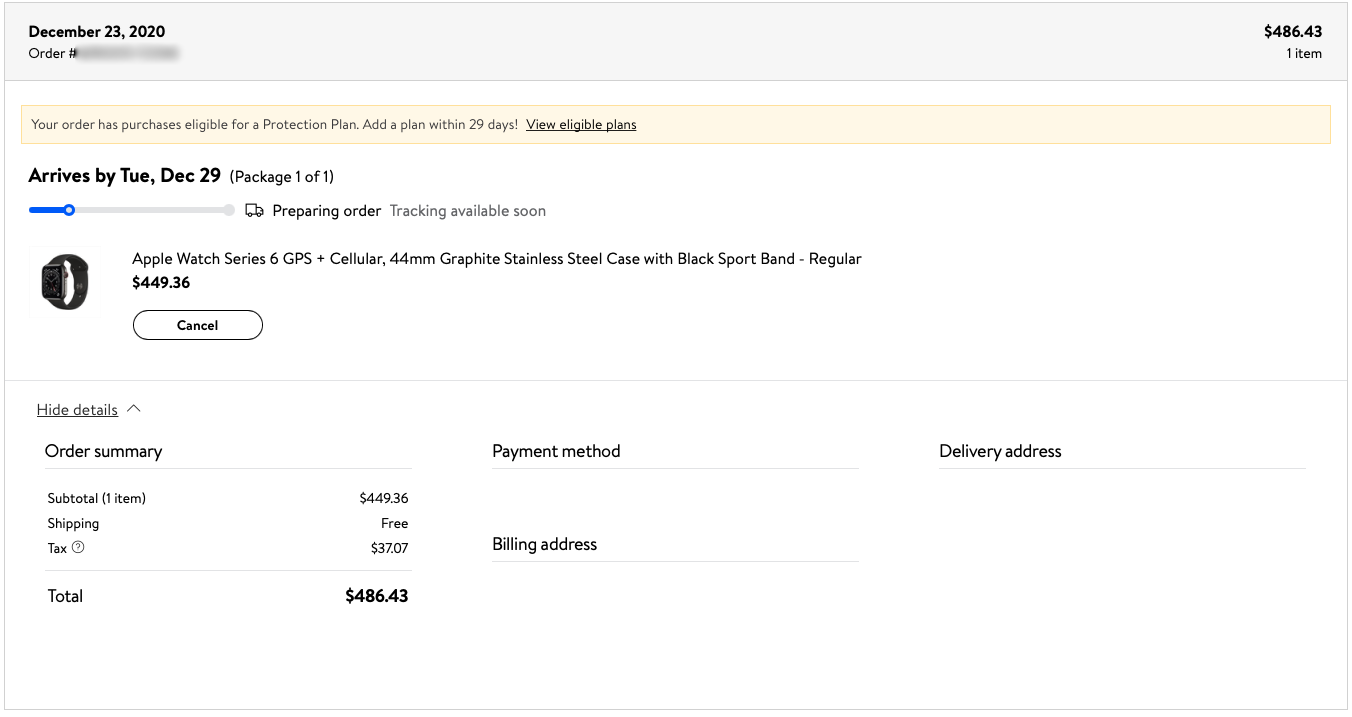Viewport: 1352px width, 717px height.
Task: Click the tax amount $37.07
Action: click(389, 548)
